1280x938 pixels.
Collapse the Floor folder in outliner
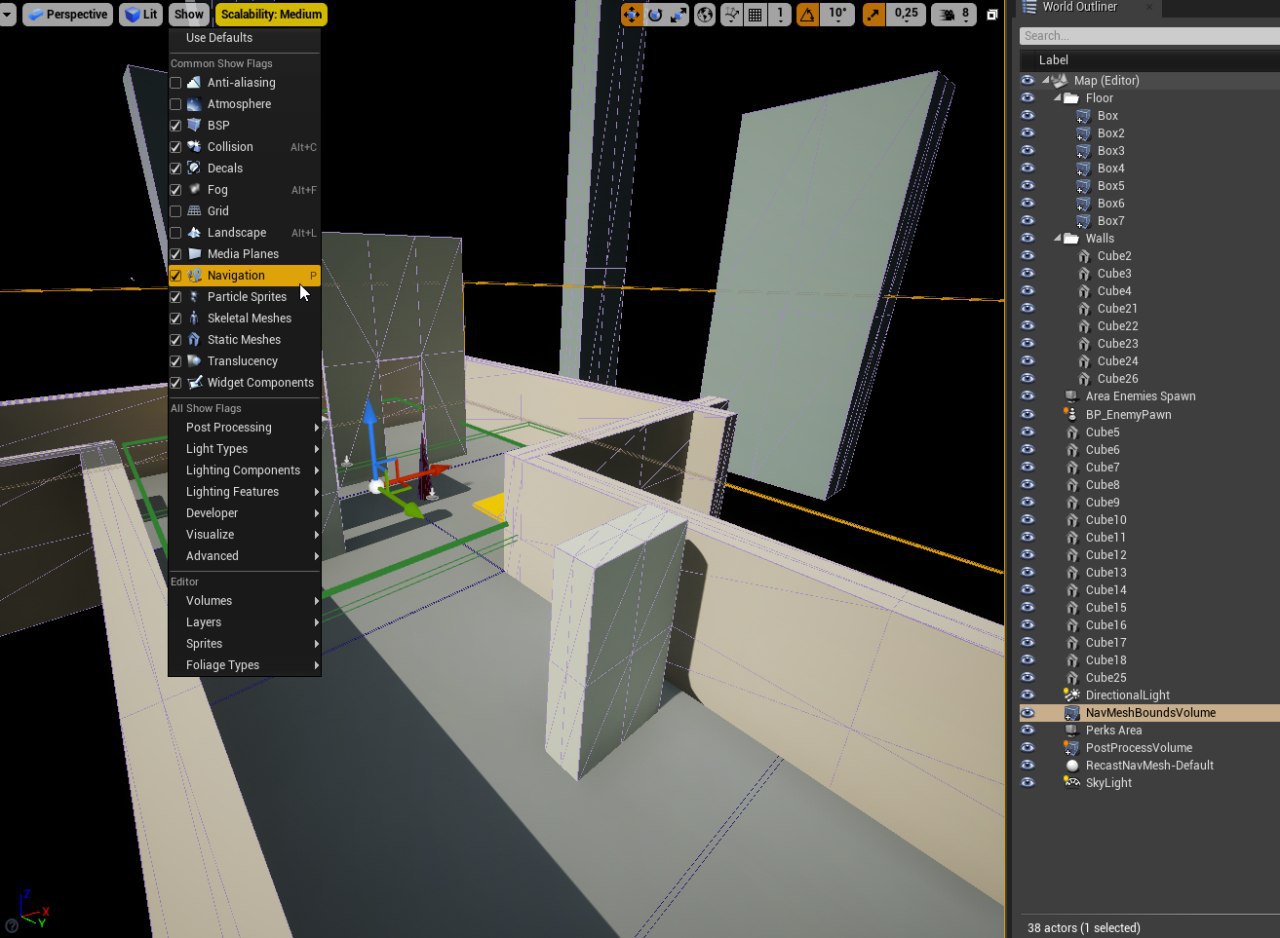tap(1057, 98)
